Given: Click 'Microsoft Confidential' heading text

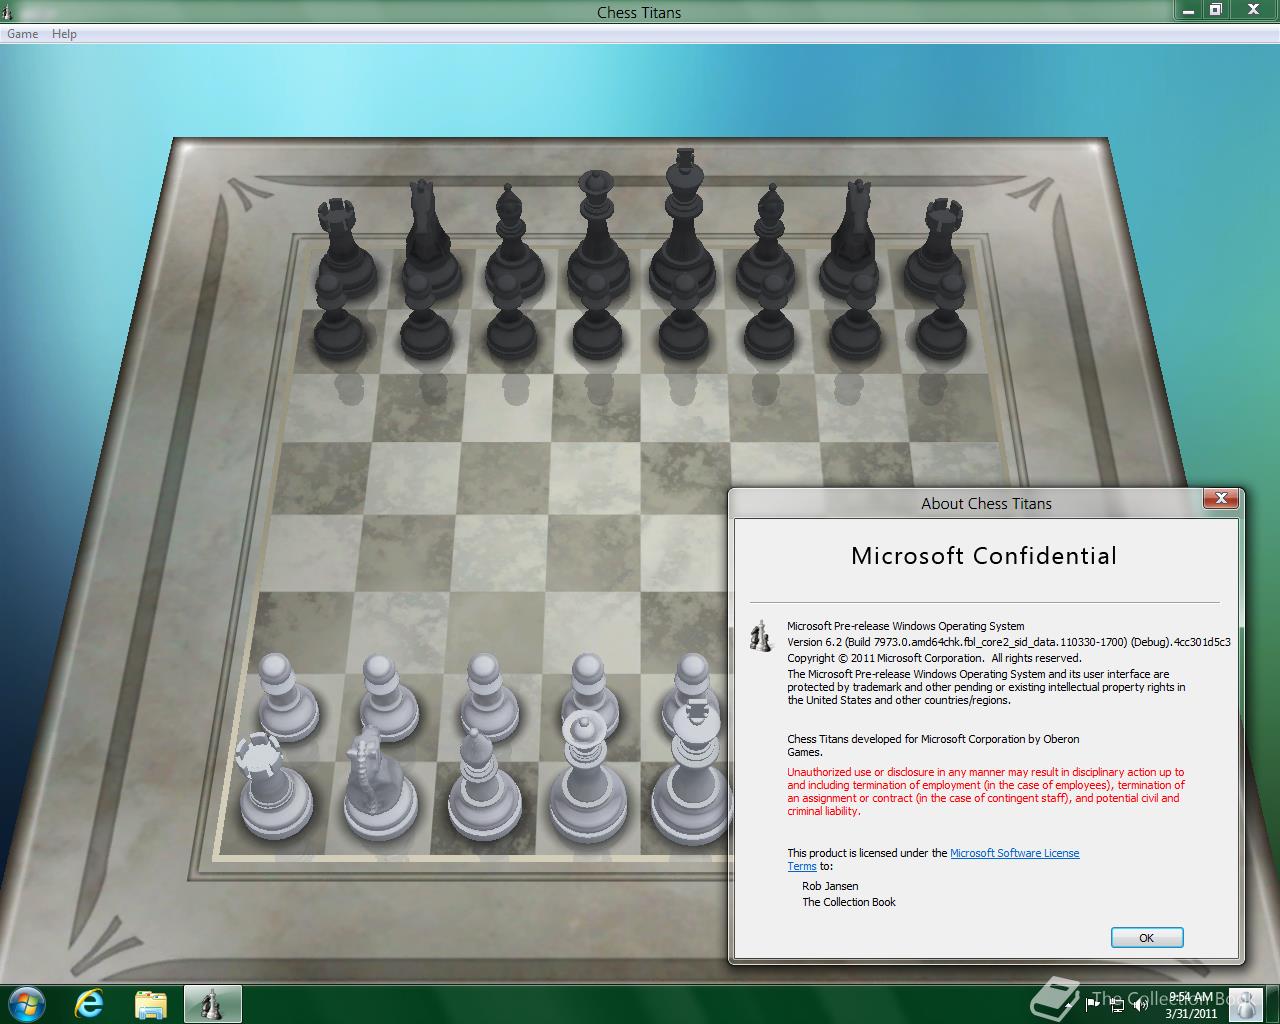Looking at the screenshot, I should (x=984, y=556).
